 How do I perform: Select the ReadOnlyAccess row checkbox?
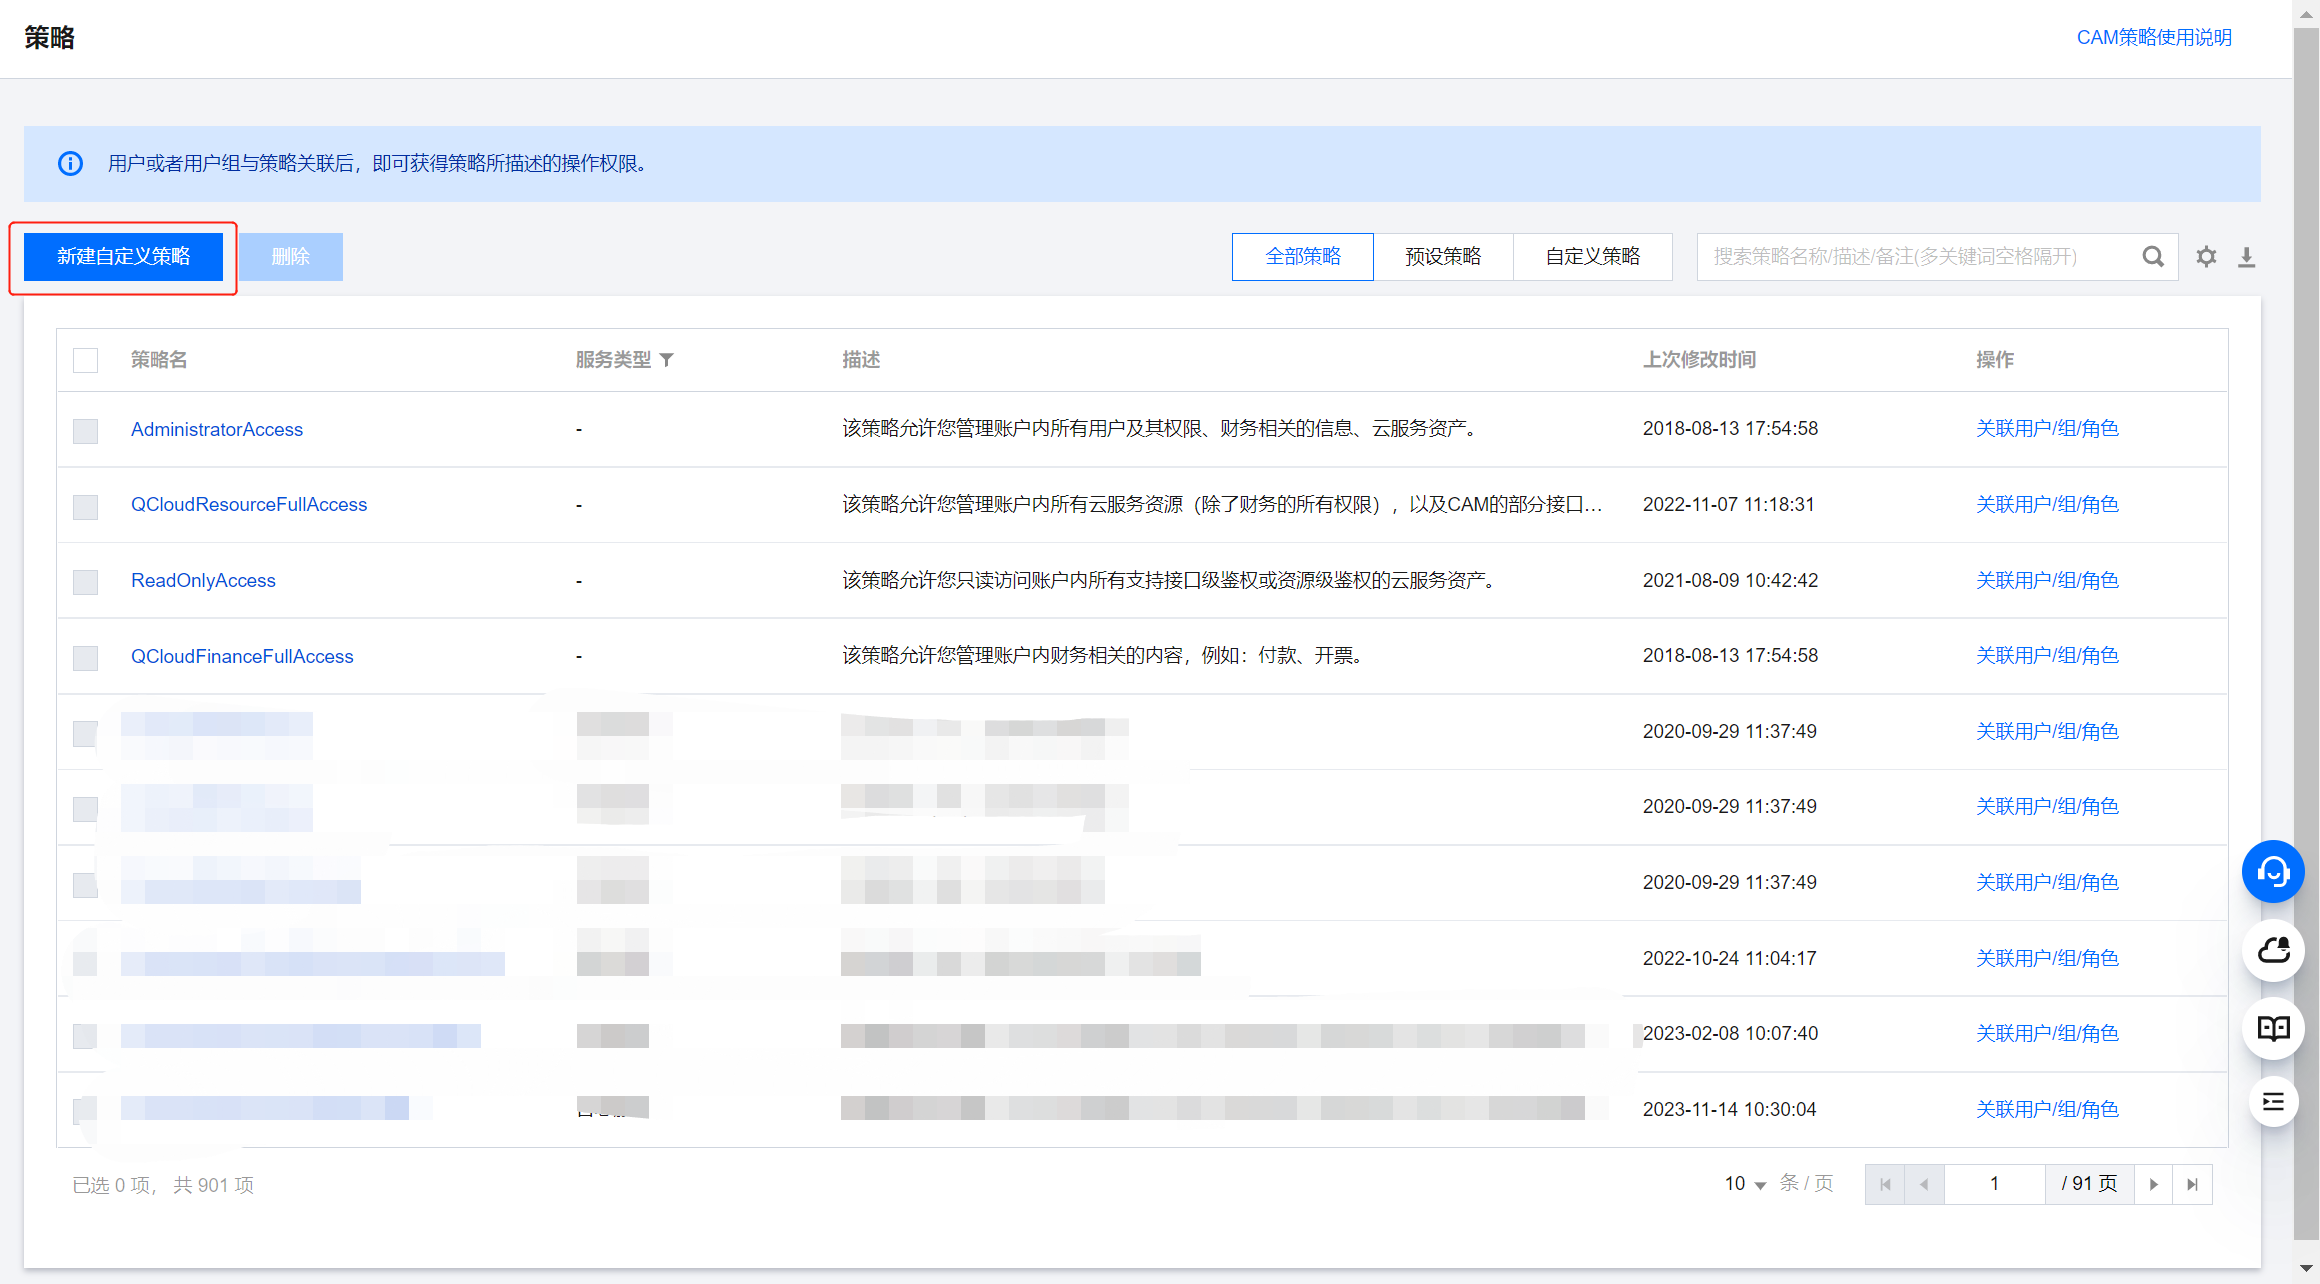86,582
